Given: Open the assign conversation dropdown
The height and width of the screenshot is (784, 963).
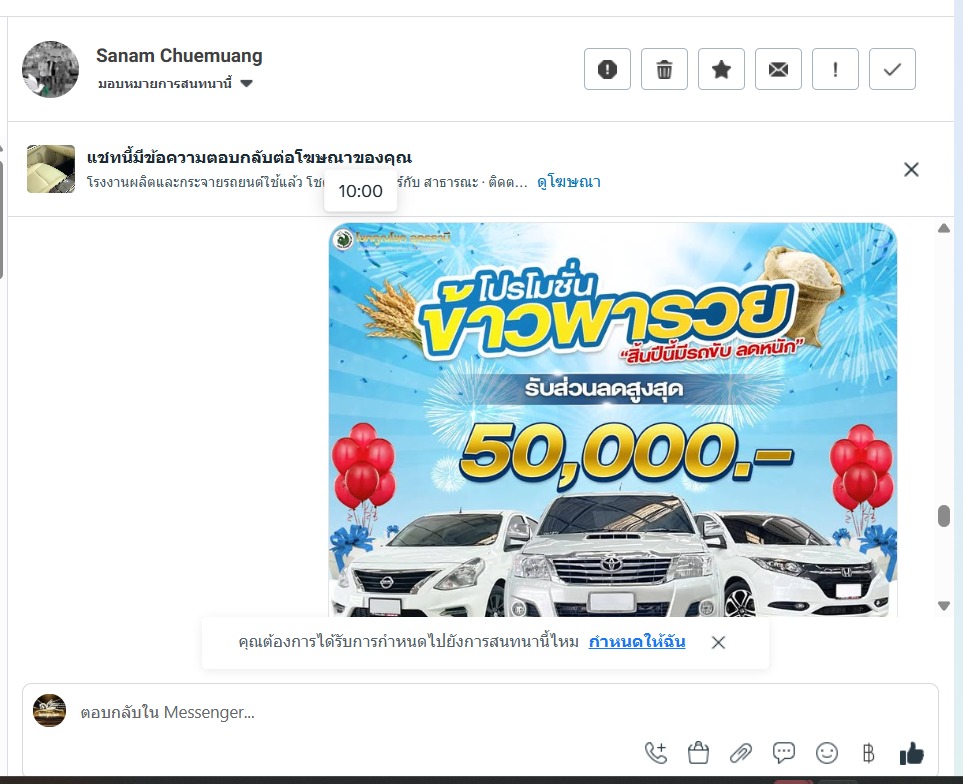Looking at the screenshot, I should 175,83.
